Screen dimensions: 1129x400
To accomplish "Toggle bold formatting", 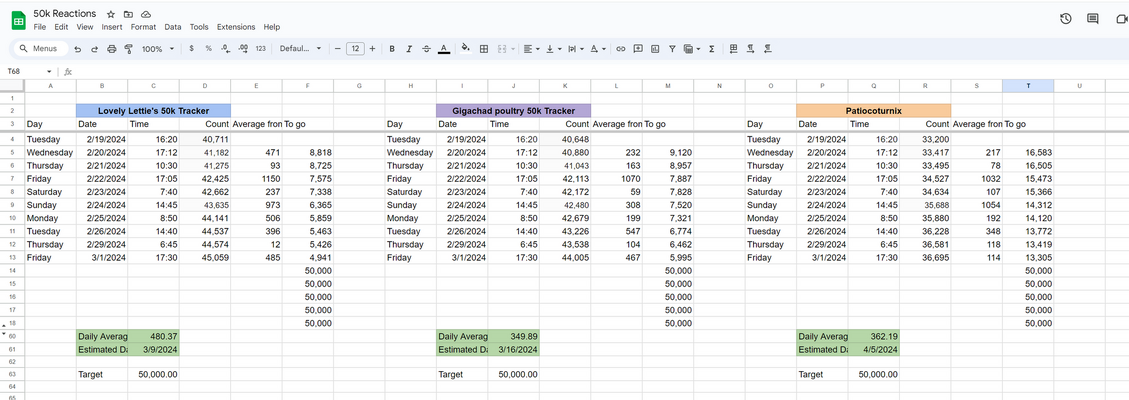I will click(x=392, y=49).
